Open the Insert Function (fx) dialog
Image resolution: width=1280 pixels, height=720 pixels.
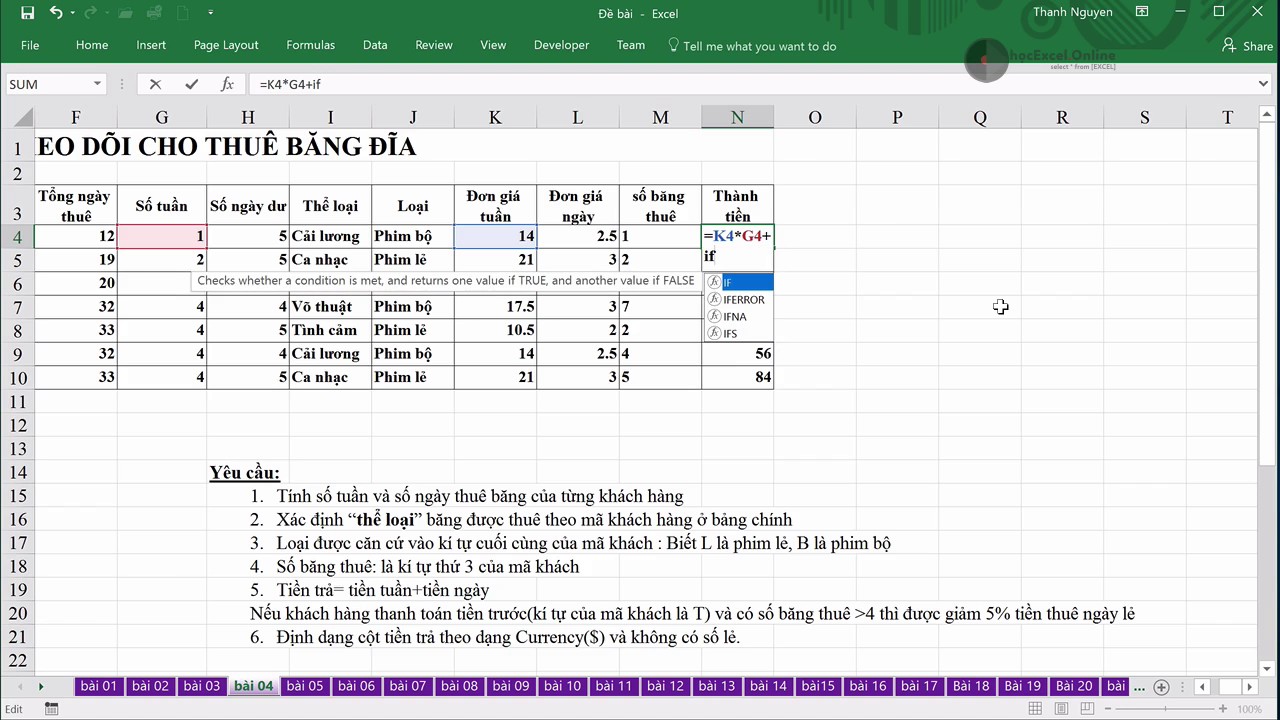coord(227,84)
